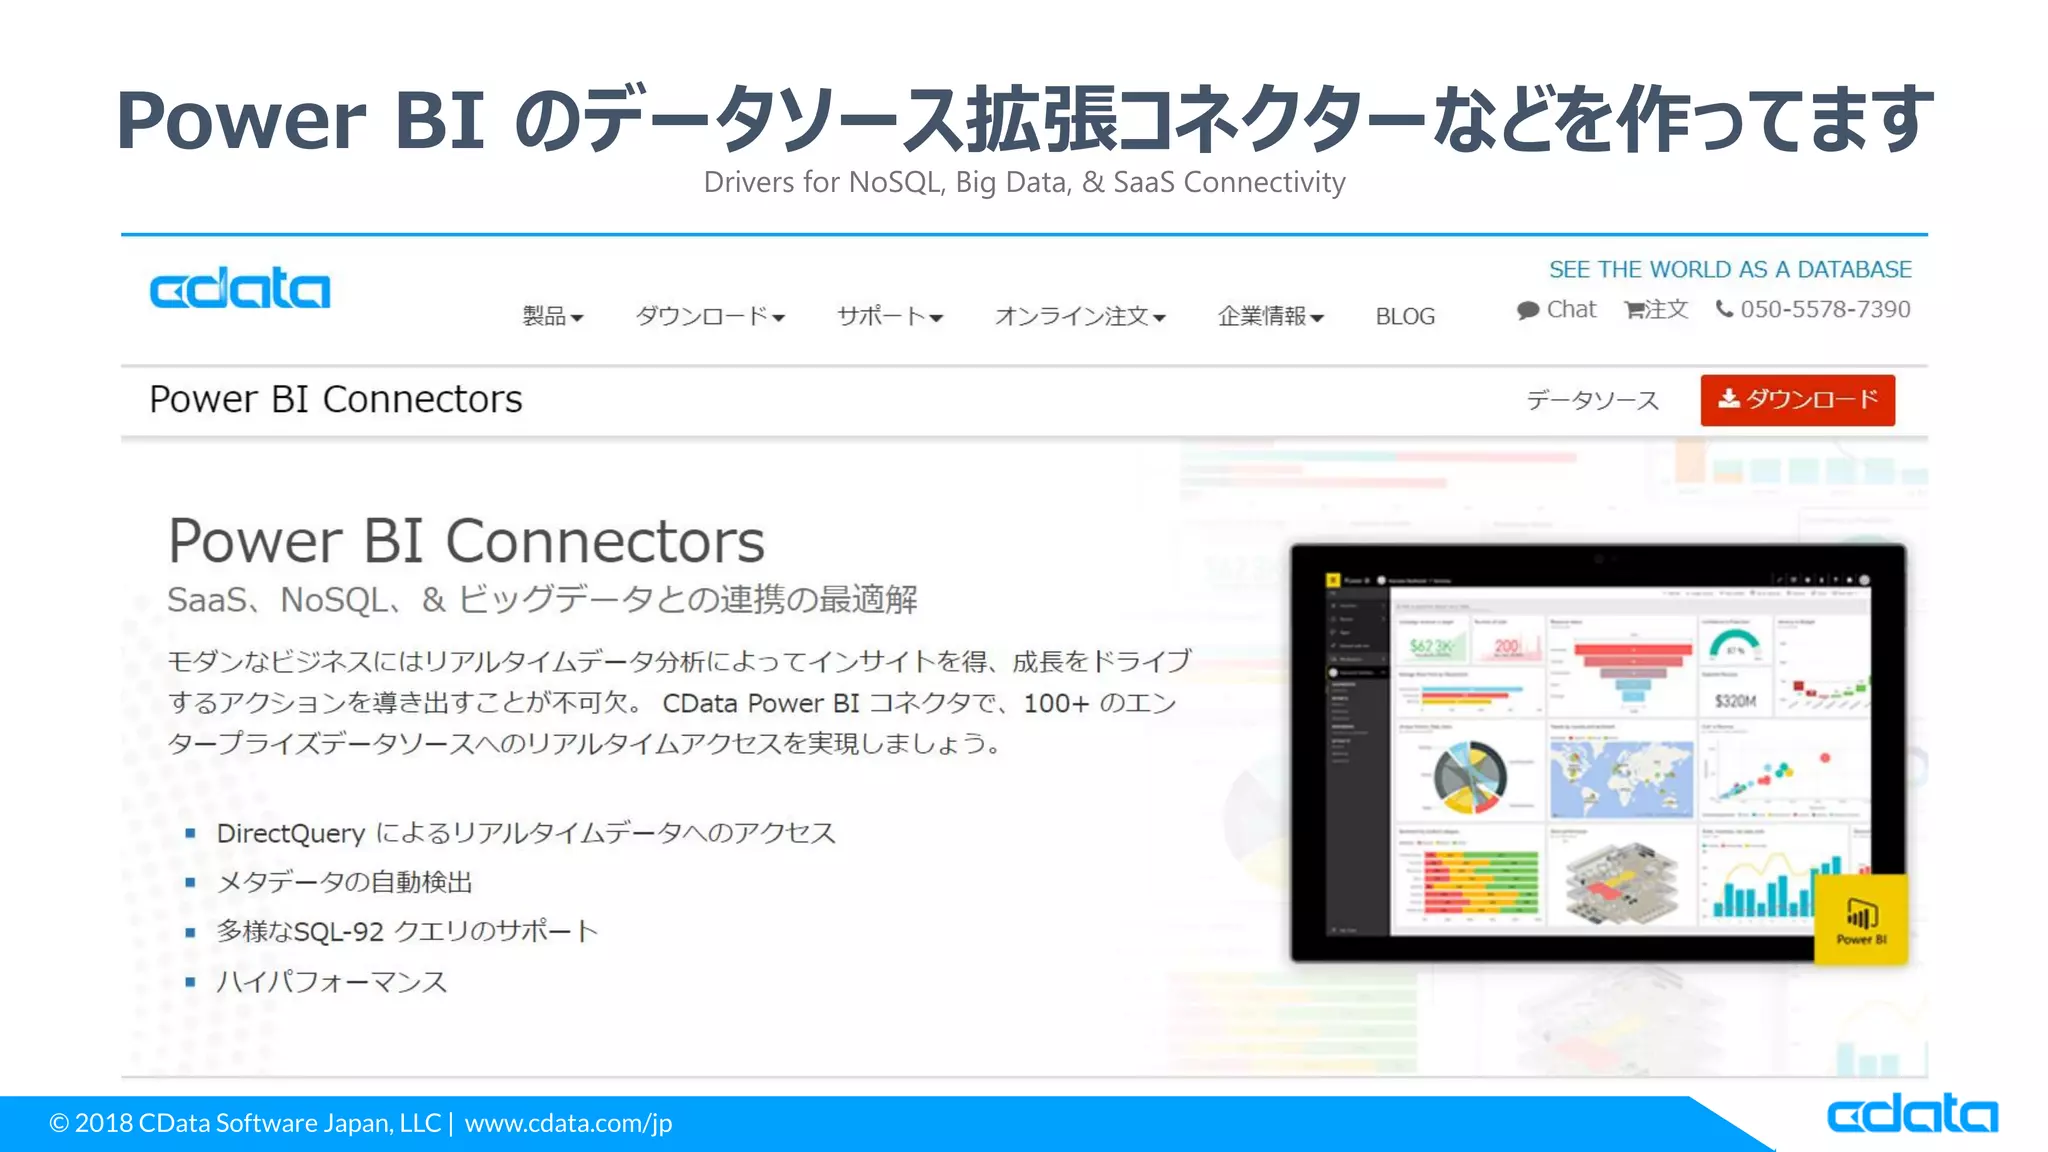Expand the ダウンロード navigation dropdown
This screenshot has height=1152, width=2048.
710,316
